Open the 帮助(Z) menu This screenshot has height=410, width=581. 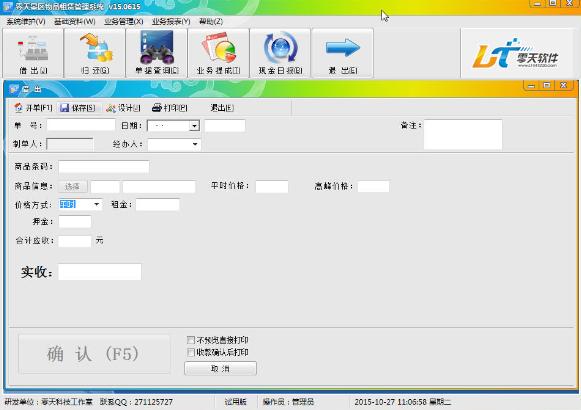(211, 21)
